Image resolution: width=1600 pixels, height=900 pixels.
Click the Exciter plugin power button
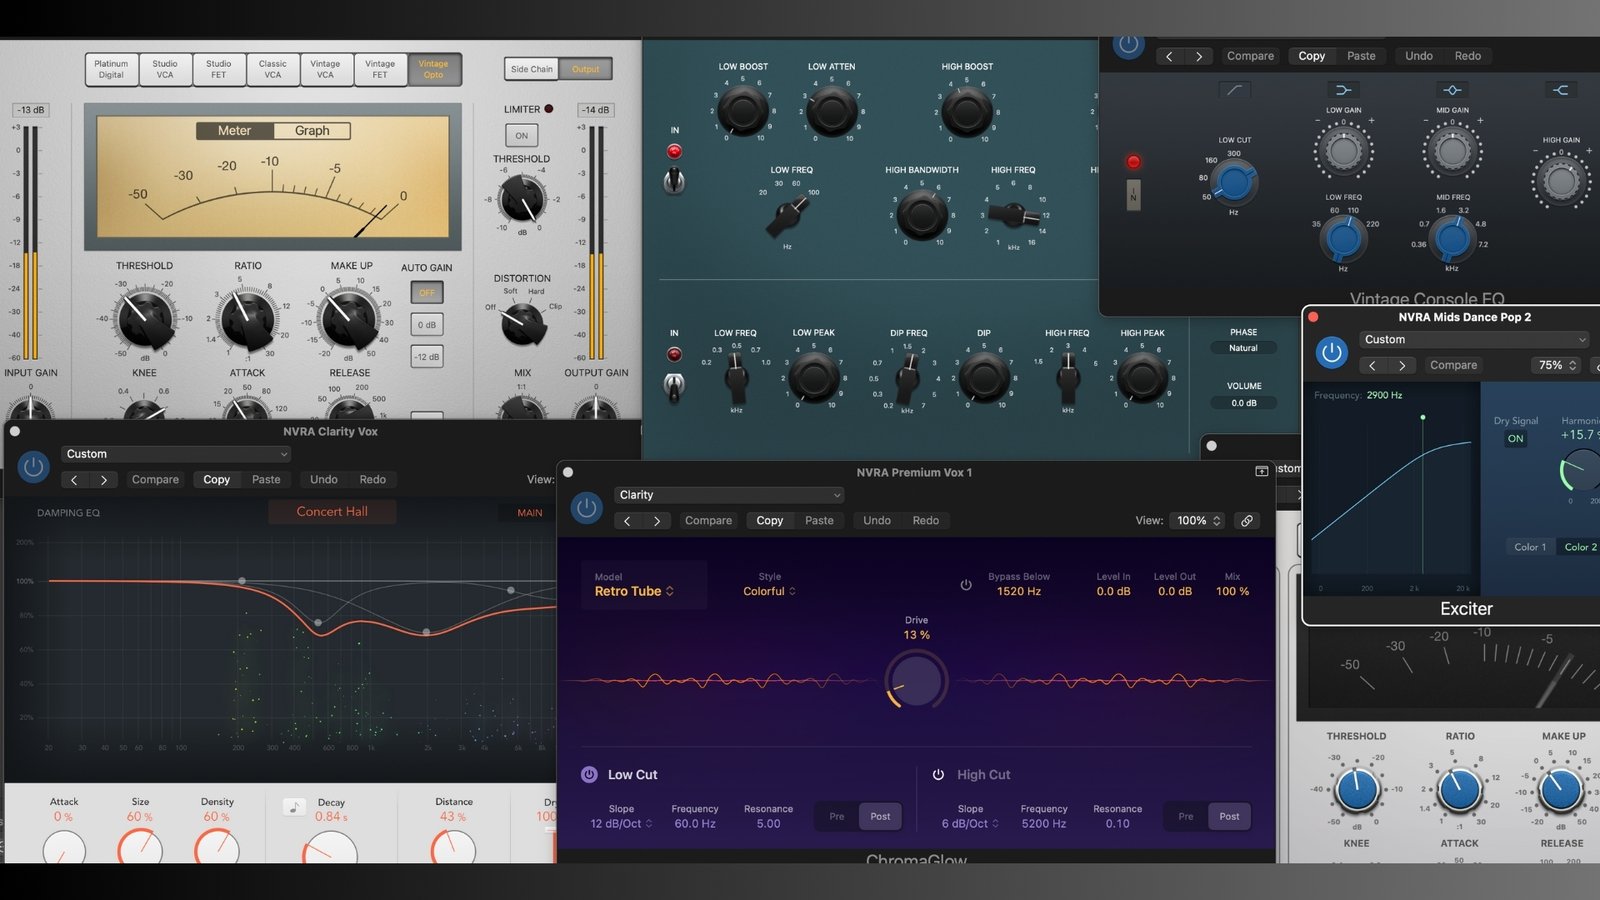point(1331,352)
